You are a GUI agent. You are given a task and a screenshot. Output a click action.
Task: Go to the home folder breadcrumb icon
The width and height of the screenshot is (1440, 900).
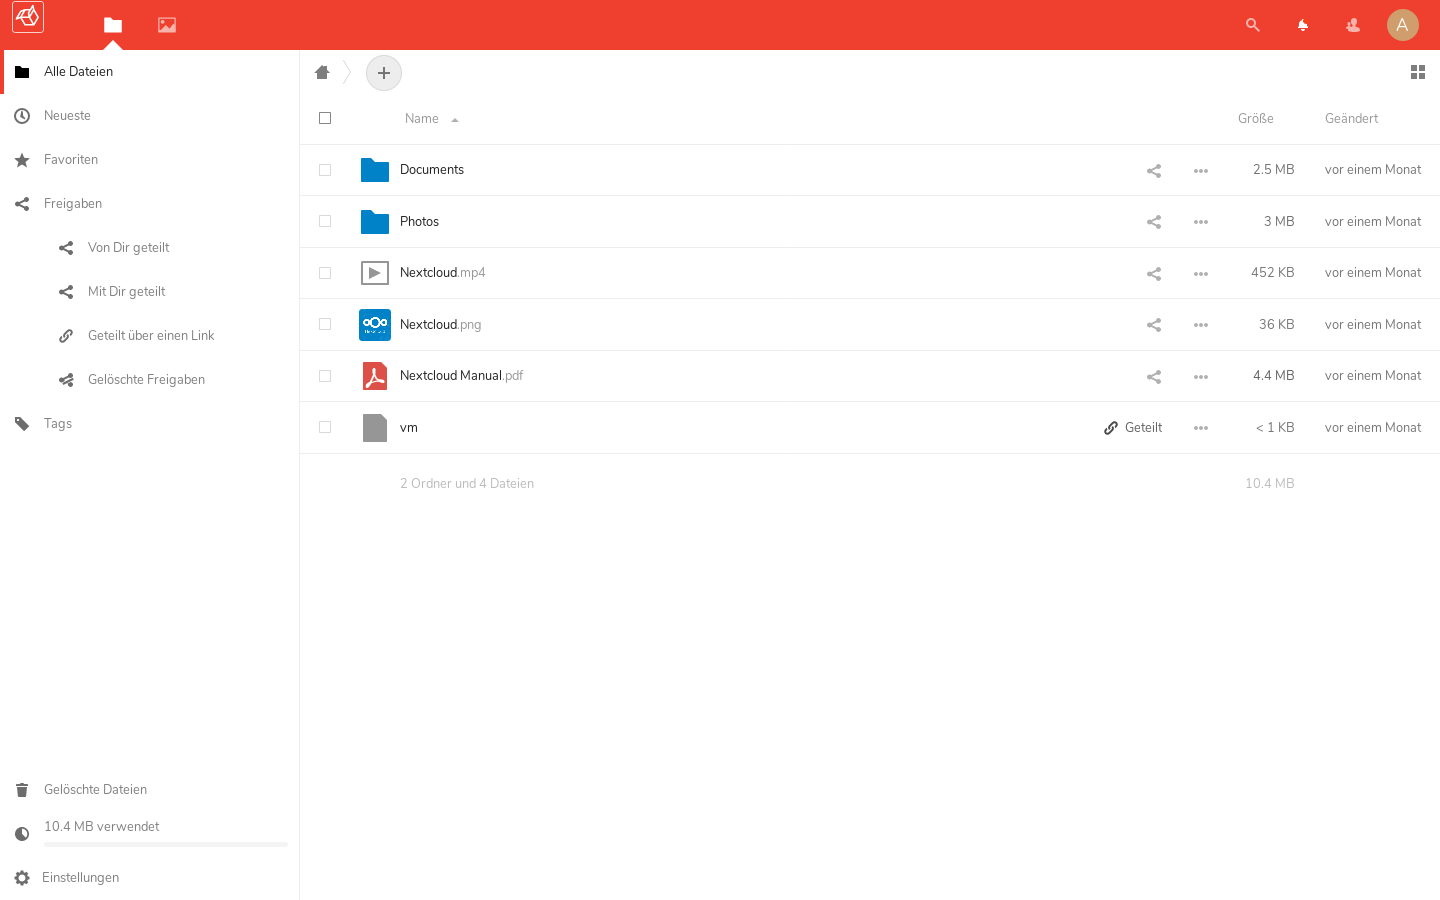(x=322, y=72)
